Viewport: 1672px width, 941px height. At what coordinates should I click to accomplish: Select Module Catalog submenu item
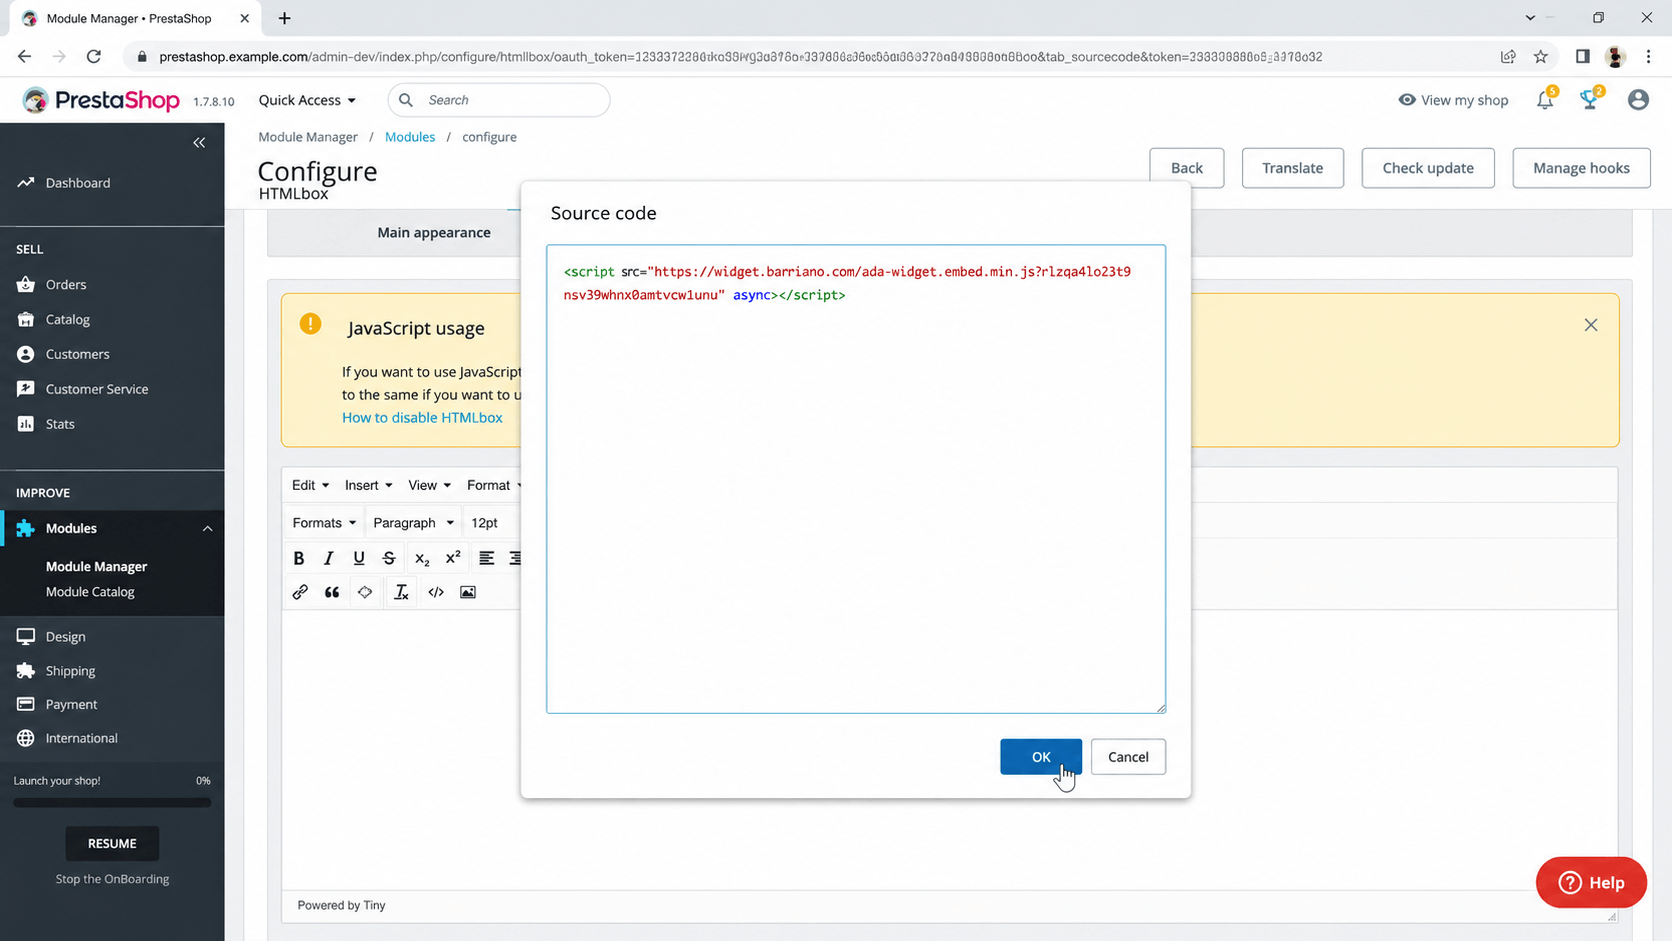point(90,592)
